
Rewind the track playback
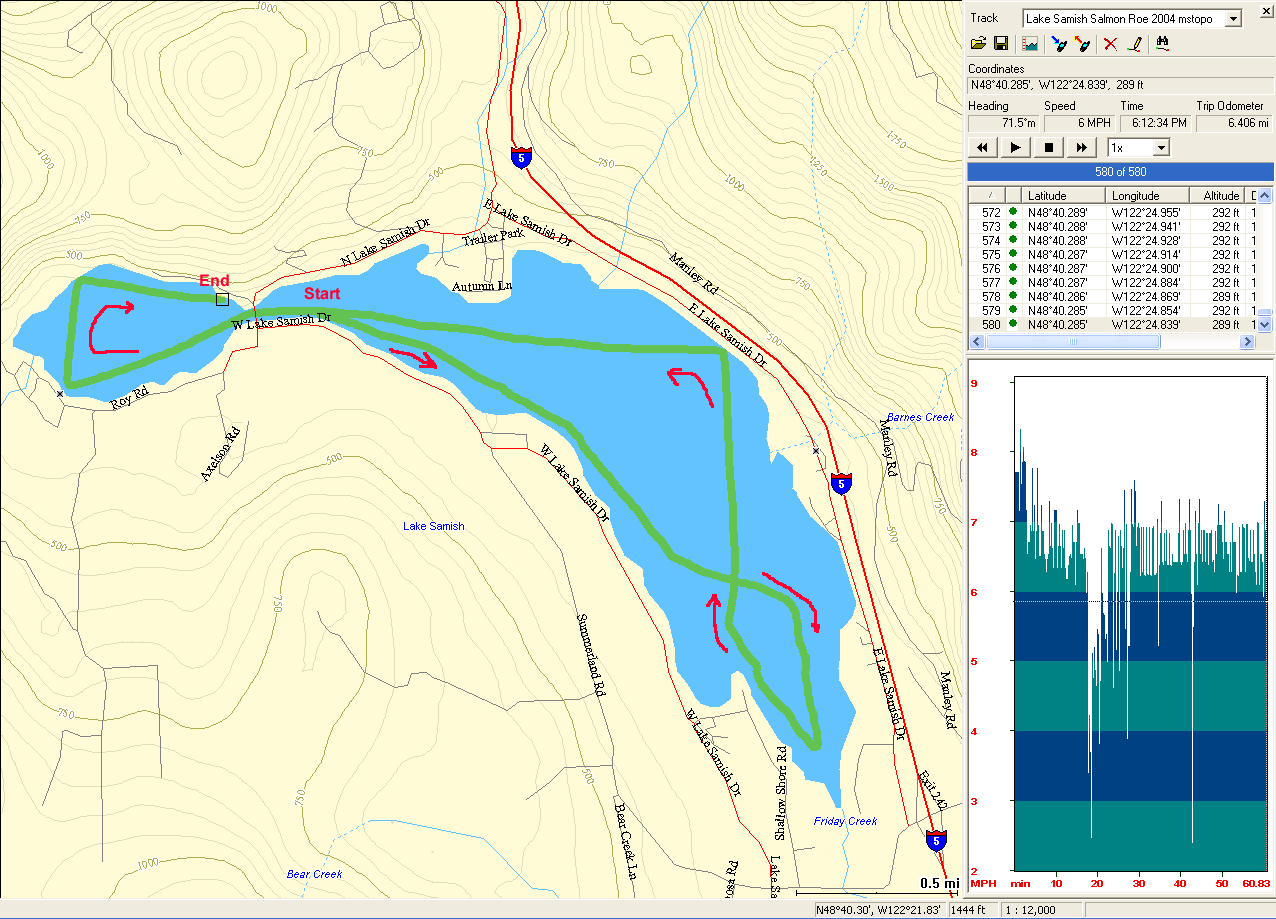click(x=983, y=148)
